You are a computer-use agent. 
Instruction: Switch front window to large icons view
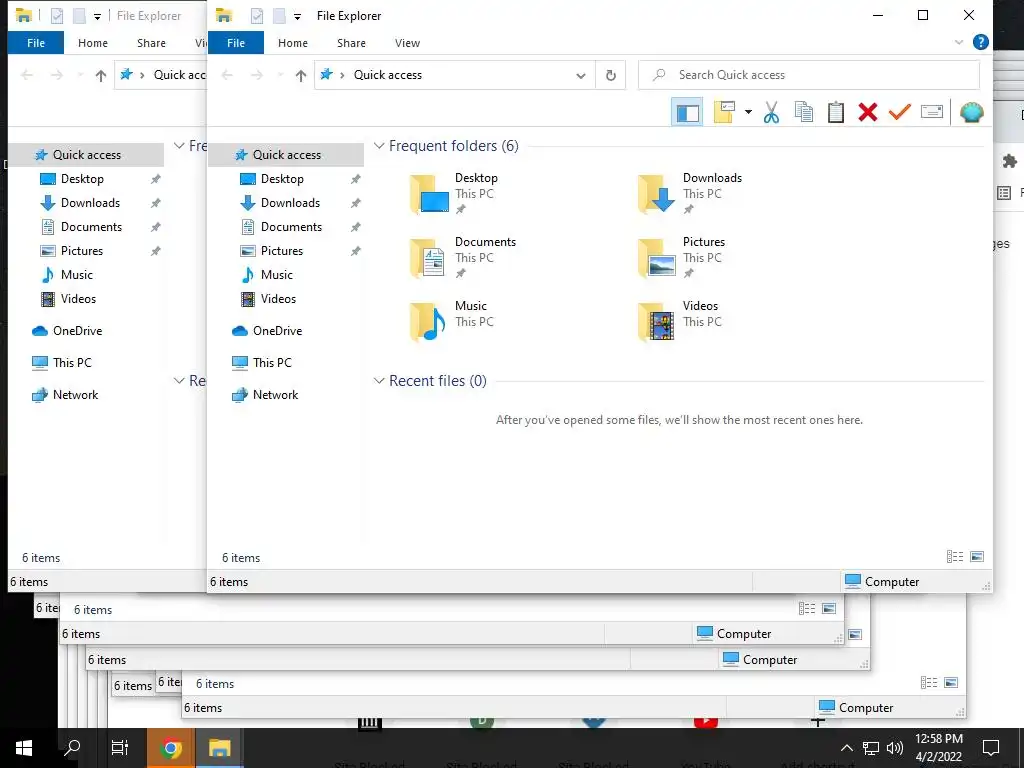click(x=977, y=557)
